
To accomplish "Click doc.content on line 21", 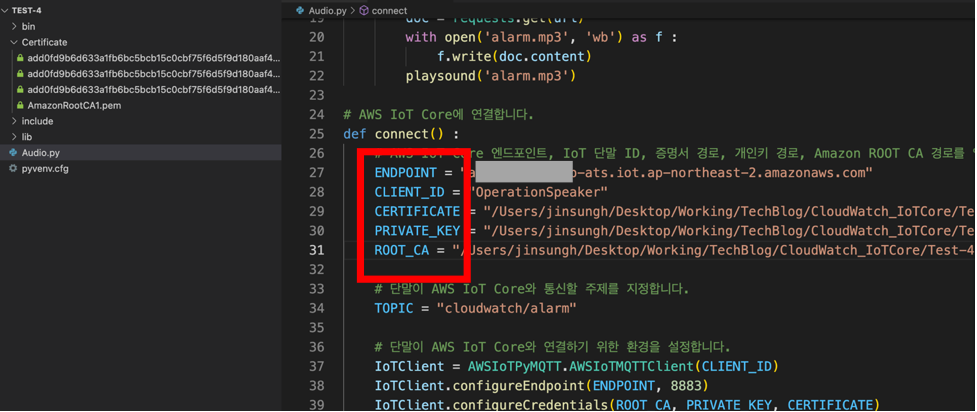I will click(x=541, y=57).
